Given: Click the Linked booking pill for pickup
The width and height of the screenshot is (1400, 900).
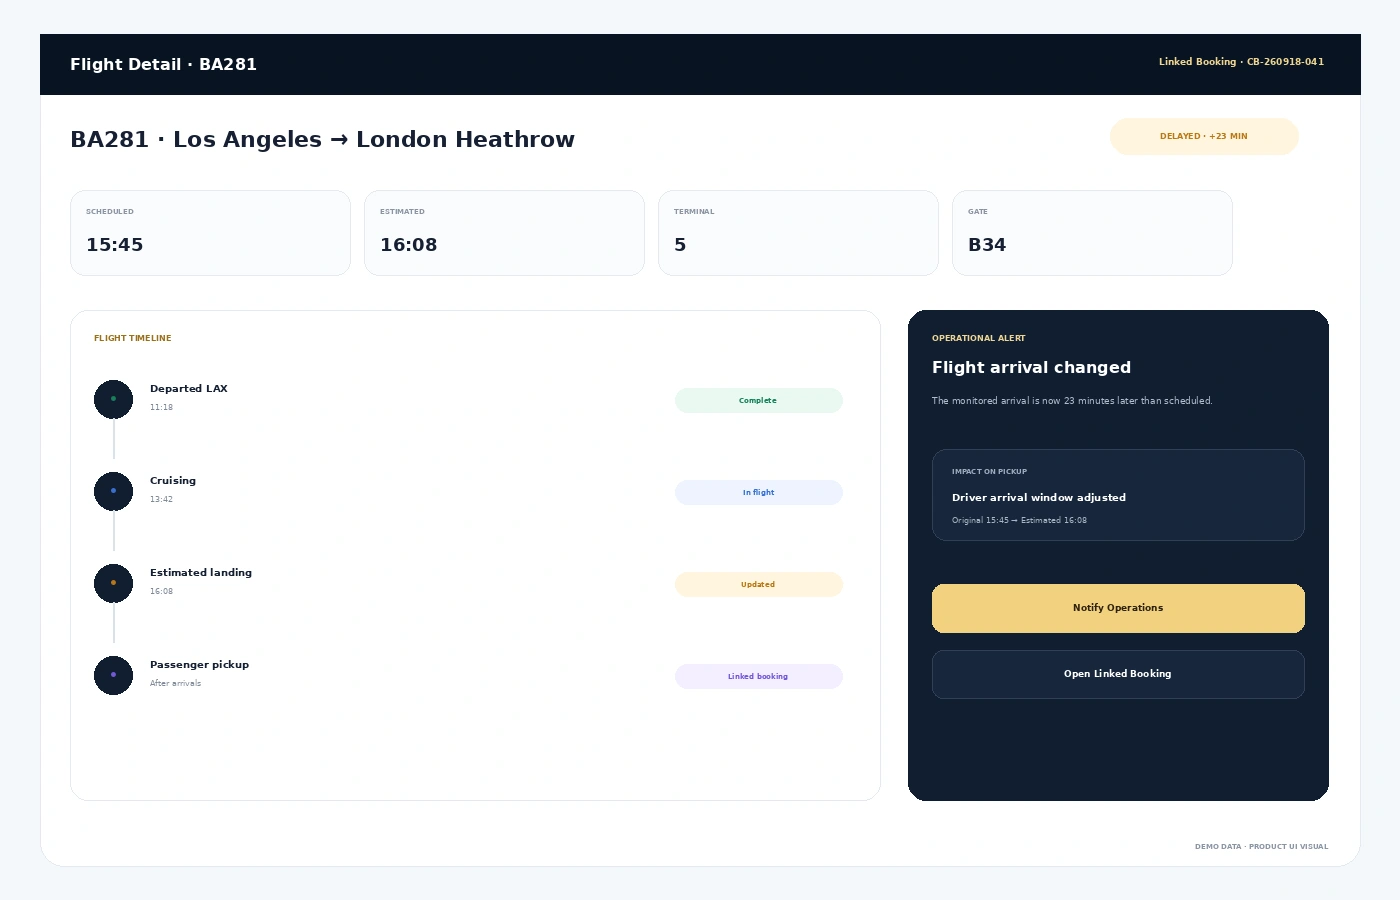Looking at the screenshot, I should [759, 676].
